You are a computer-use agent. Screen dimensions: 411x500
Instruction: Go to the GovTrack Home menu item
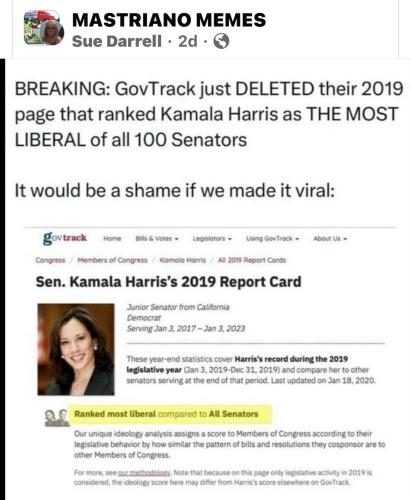click(x=112, y=239)
